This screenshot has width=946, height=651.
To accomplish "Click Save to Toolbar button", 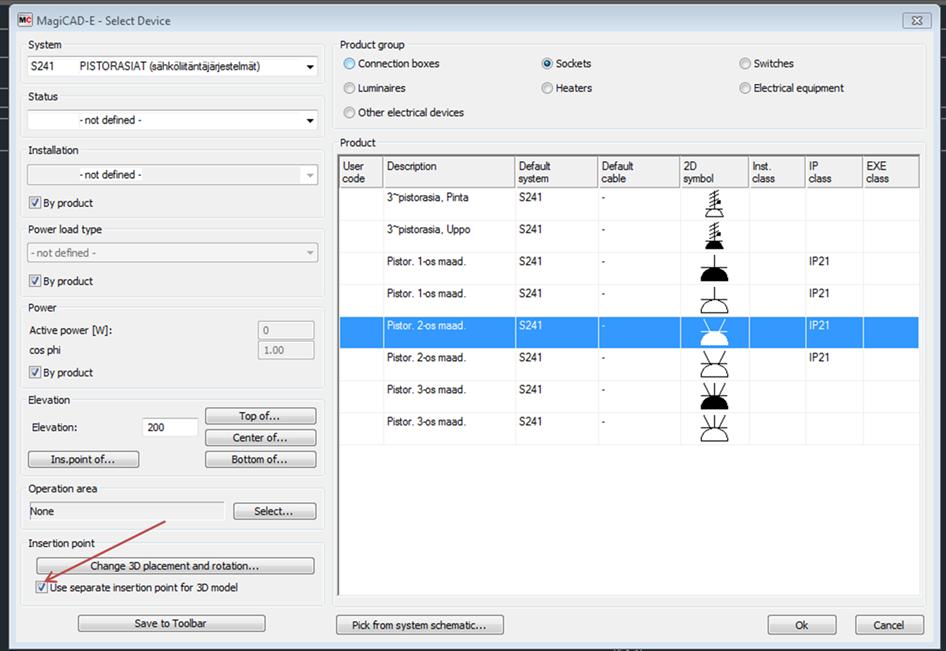I will pyautogui.click(x=171, y=623).
